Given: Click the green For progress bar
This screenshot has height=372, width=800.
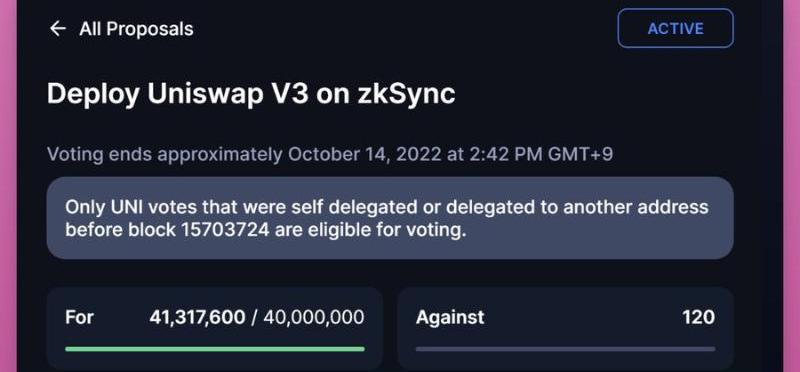Looking at the screenshot, I should coord(215,349).
